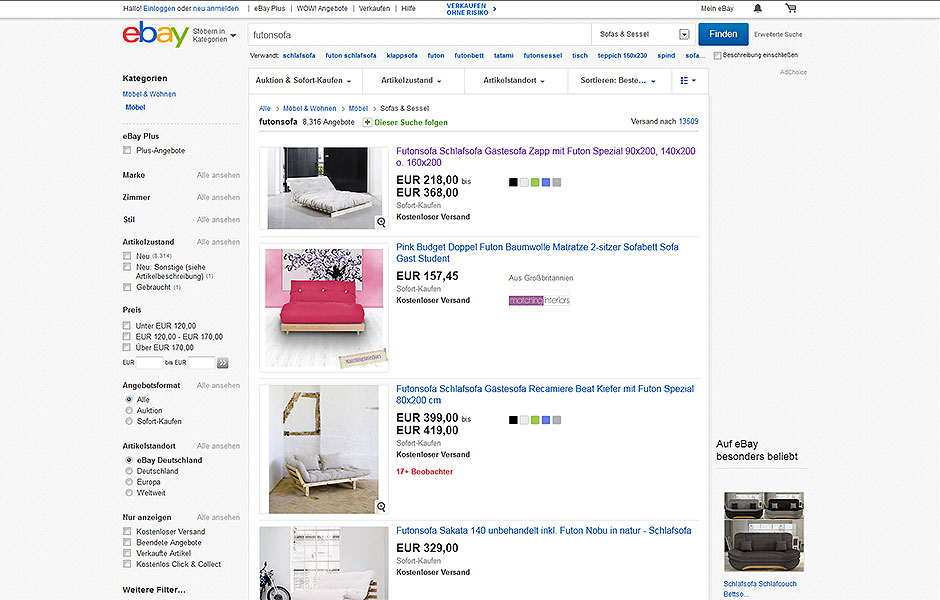Viewport: 940px width, 600px height.
Task: Click the Finden search button
Action: 723,34
